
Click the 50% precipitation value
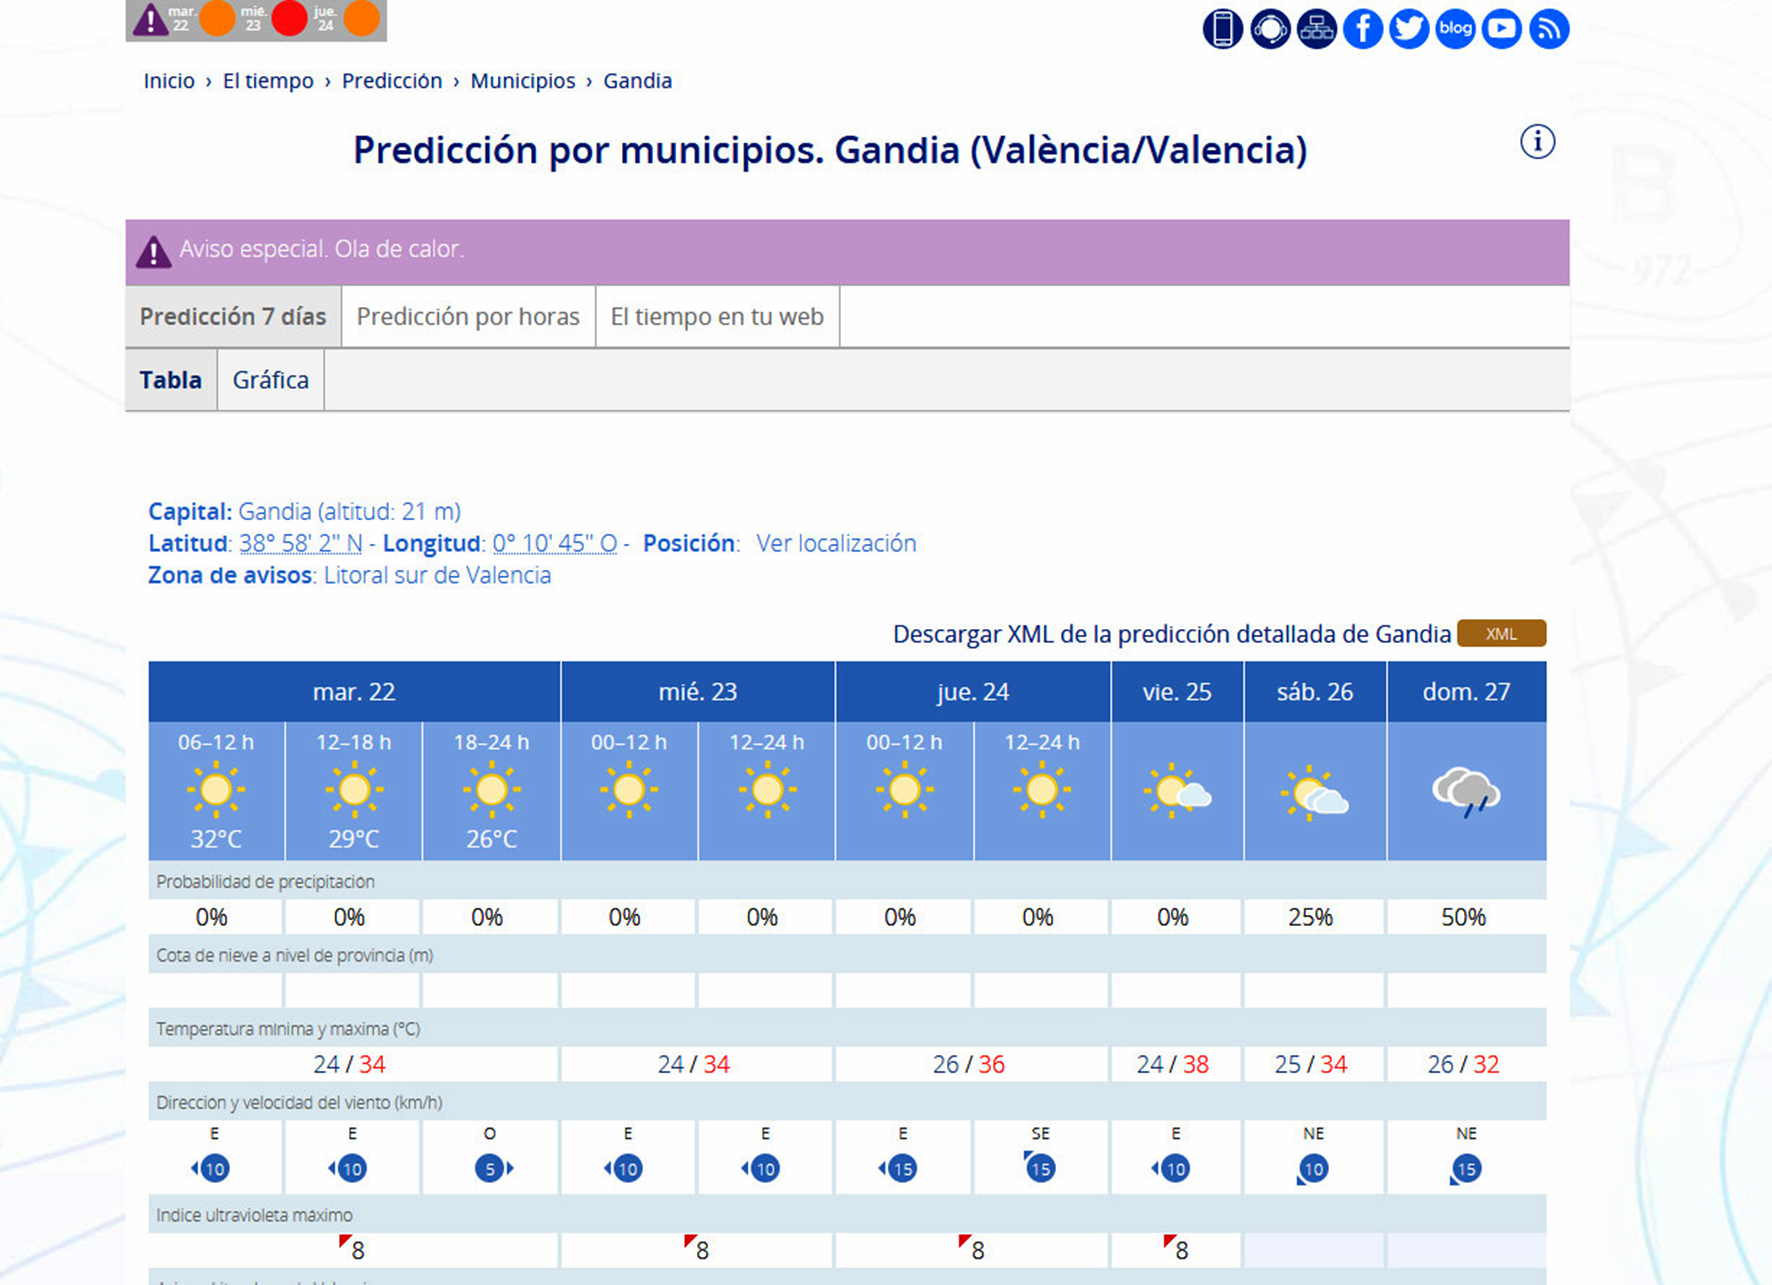[1463, 917]
